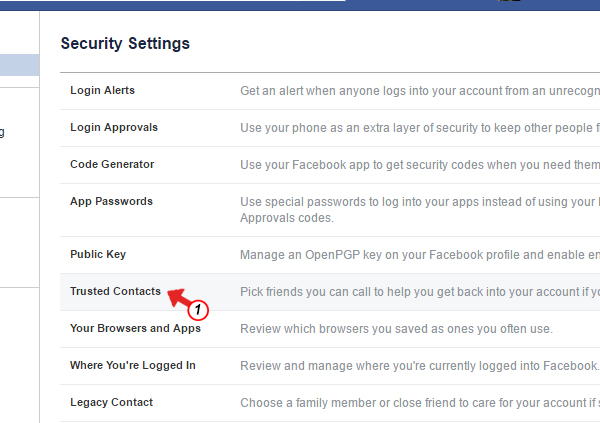Viewport: 600px width, 423px height.
Task: Open App Passwords settings
Action: [111, 202]
